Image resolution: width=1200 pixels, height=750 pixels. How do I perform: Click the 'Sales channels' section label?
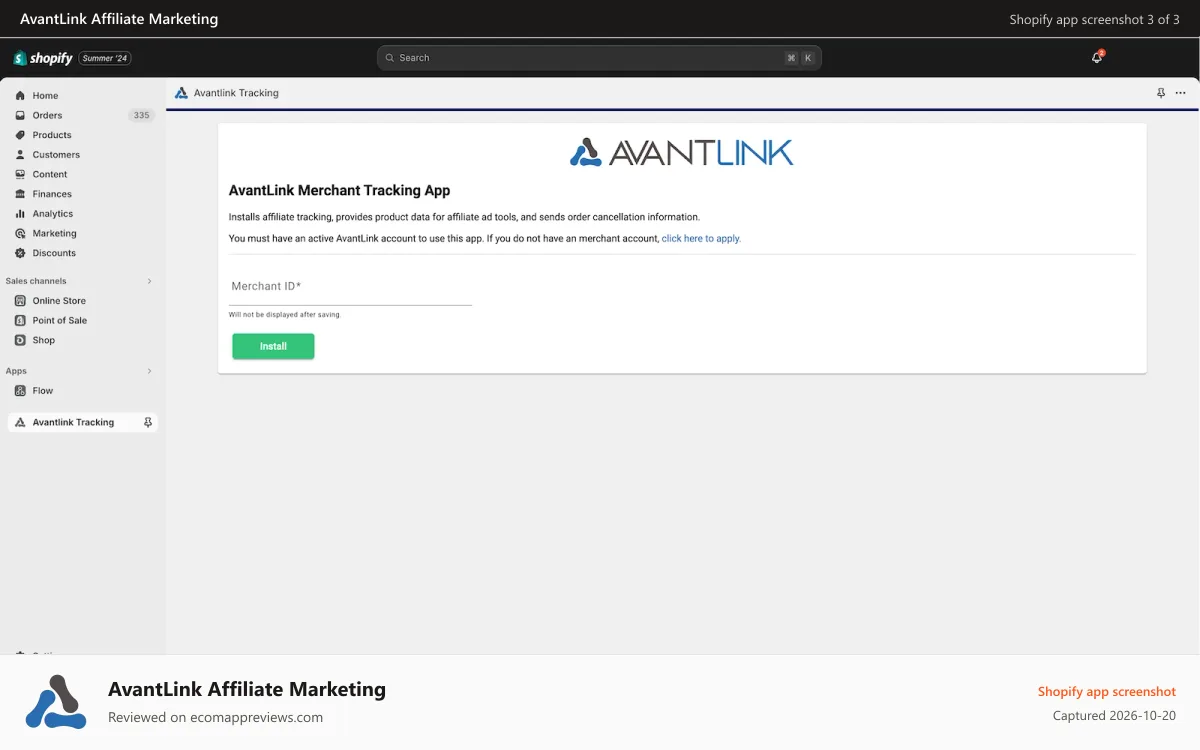tap(36, 281)
